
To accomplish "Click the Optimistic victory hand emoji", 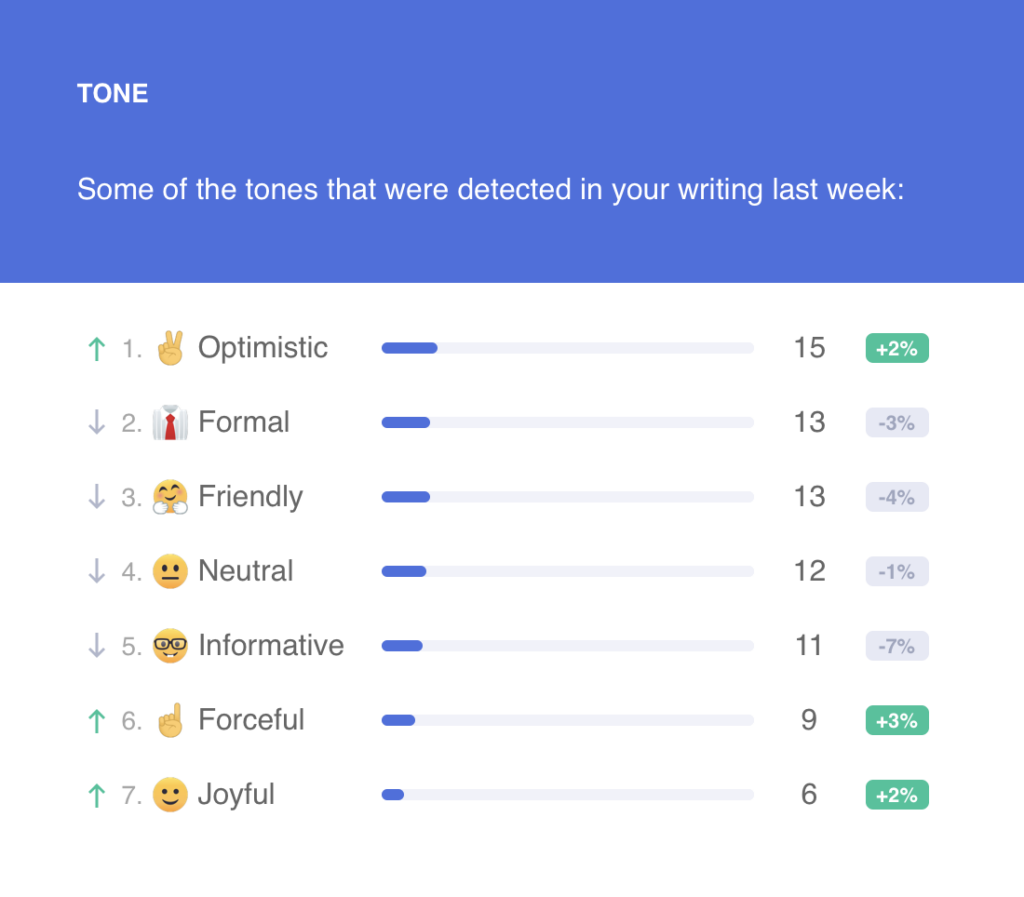I will (x=170, y=348).
